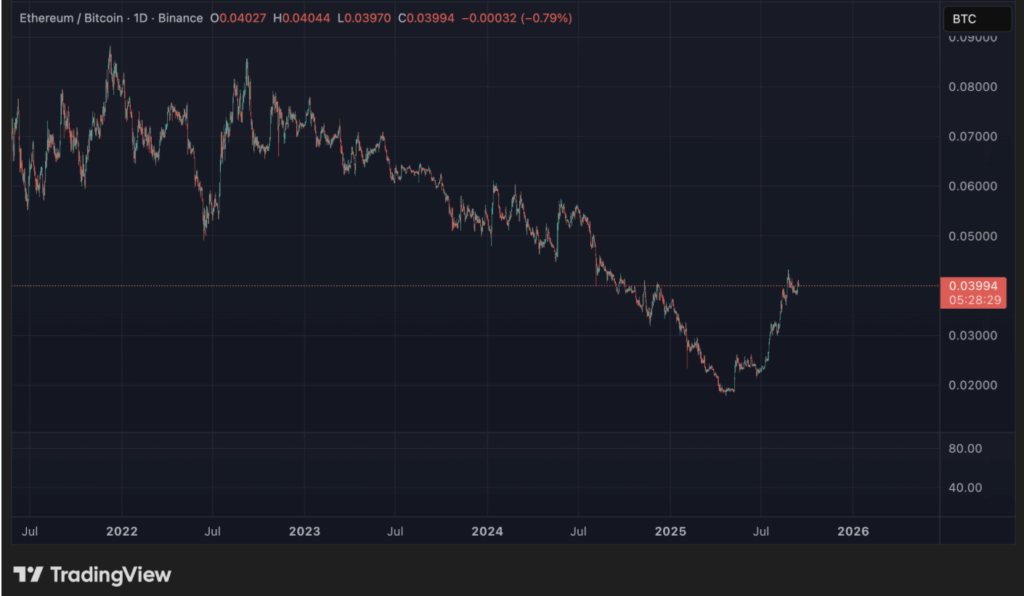1024x596 pixels.
Task: Click the 2025 time axis label
Action: tap(670, 531)
